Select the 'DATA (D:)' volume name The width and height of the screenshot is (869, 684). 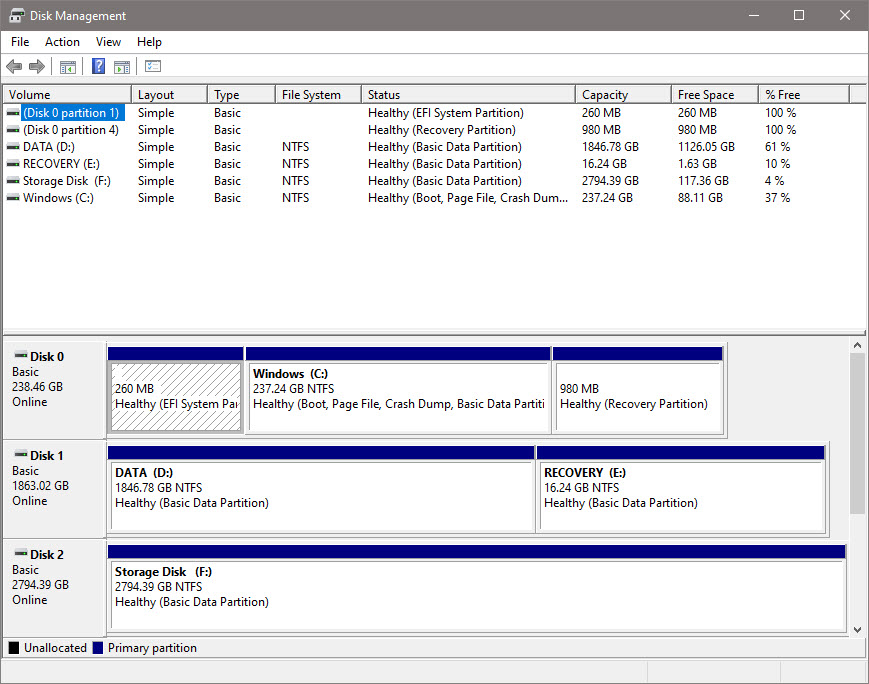click(49, 147)
